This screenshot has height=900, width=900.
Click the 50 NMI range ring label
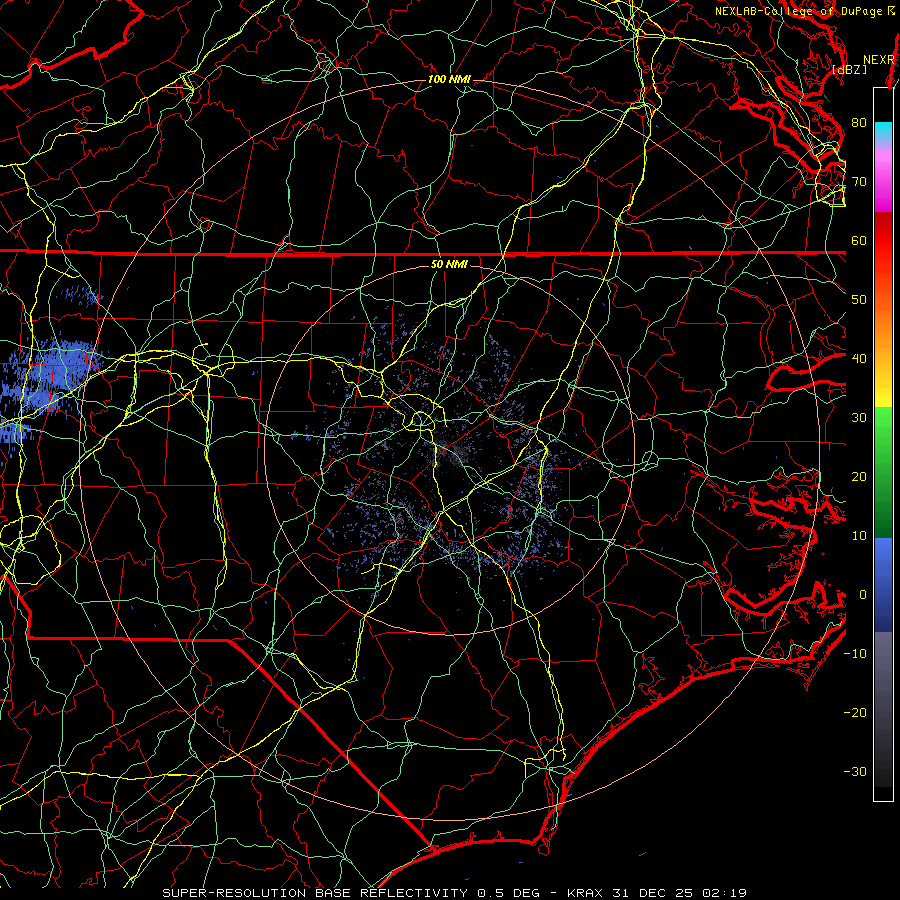coord(449,264)
